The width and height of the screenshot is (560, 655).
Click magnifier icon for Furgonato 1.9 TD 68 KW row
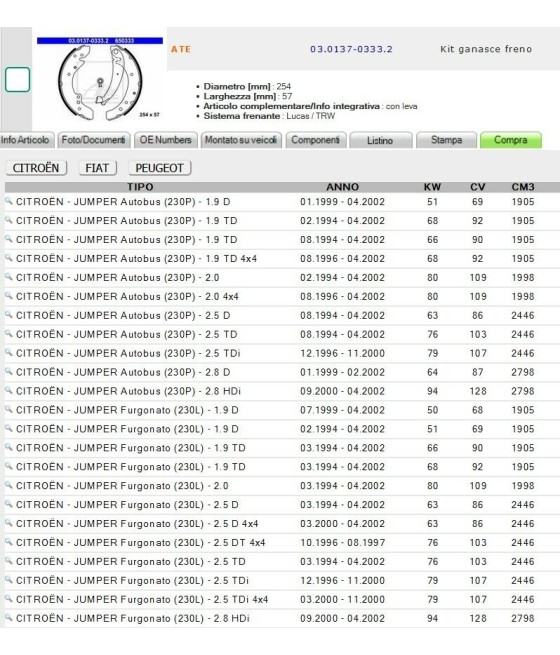point(9,466)
